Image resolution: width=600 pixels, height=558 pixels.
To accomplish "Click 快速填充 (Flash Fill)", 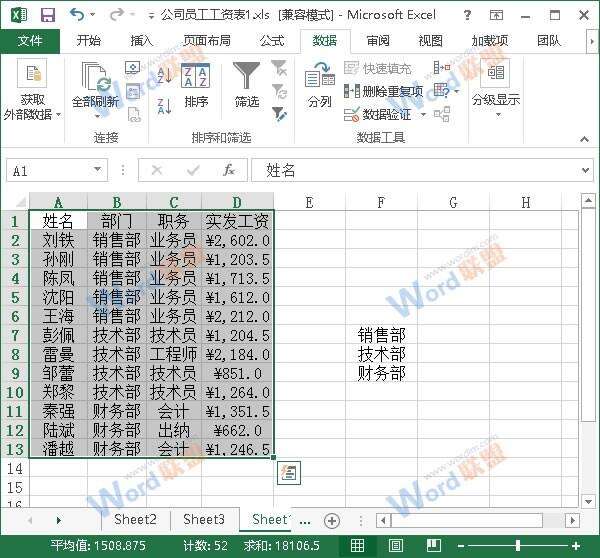I will coord(378,69).
